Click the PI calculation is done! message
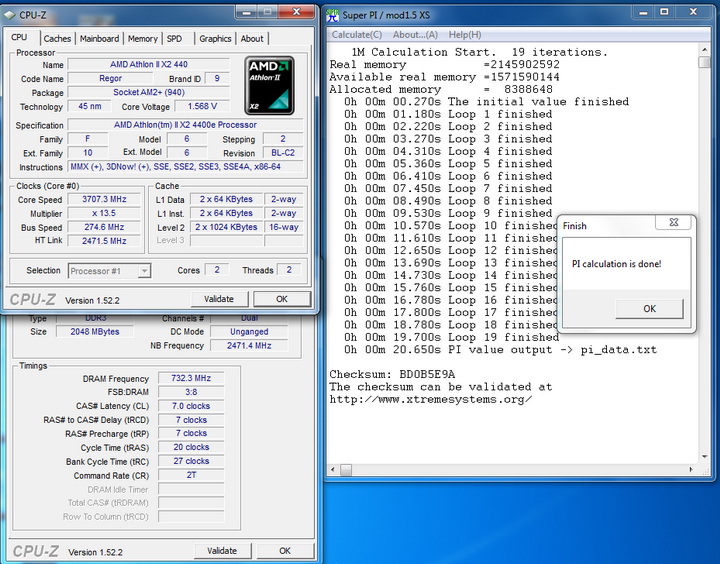Viewport: 720px width, 564px height. click(616, 264)
